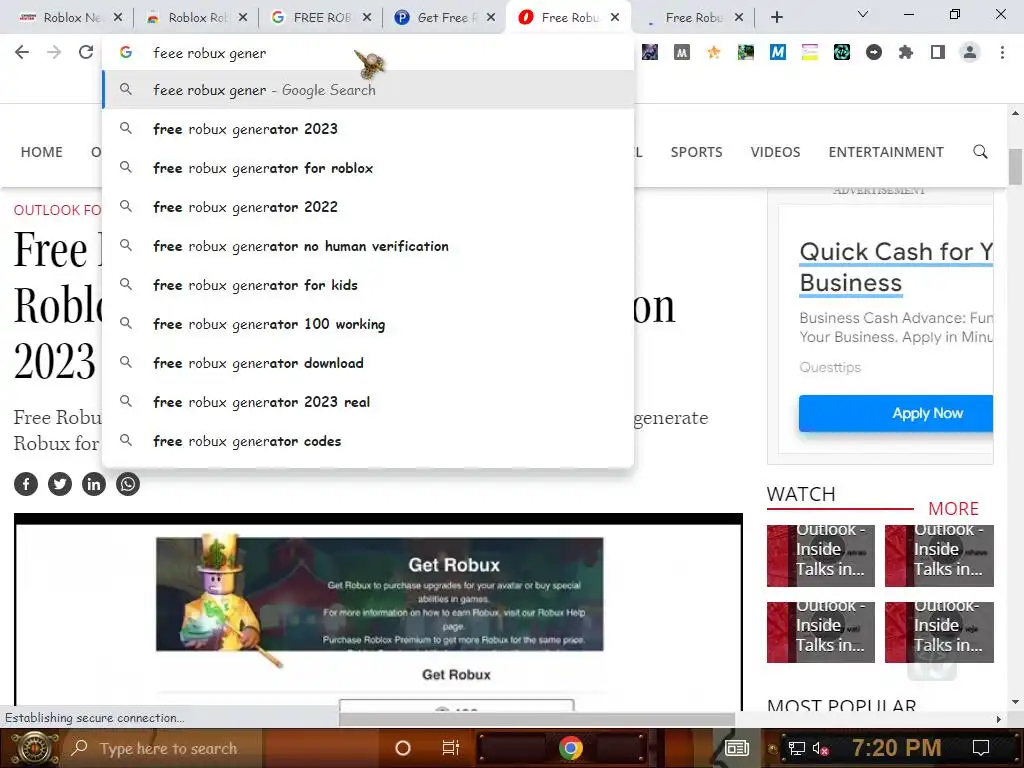Image resolution: width=1024 pixels, height=768 pixels.
Task: Go back to the previous page
Action: coord(22,52)
